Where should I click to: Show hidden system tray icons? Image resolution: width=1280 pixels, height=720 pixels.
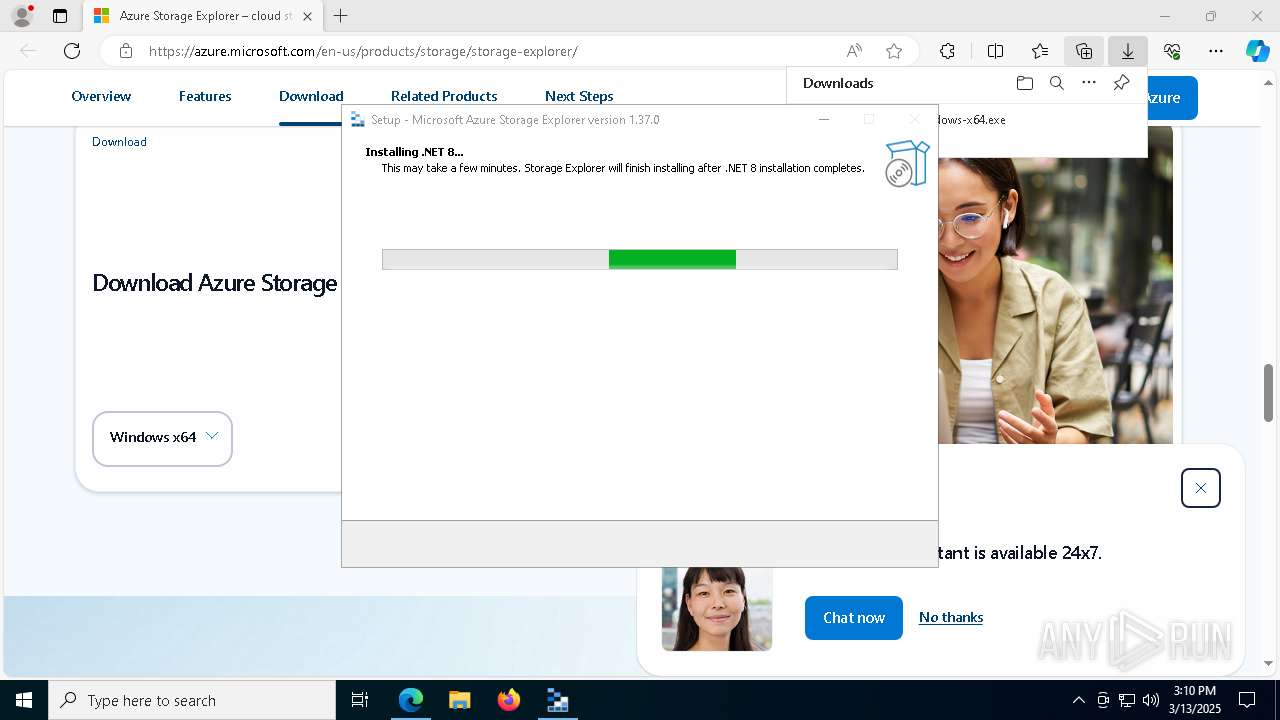[1078, 700]
